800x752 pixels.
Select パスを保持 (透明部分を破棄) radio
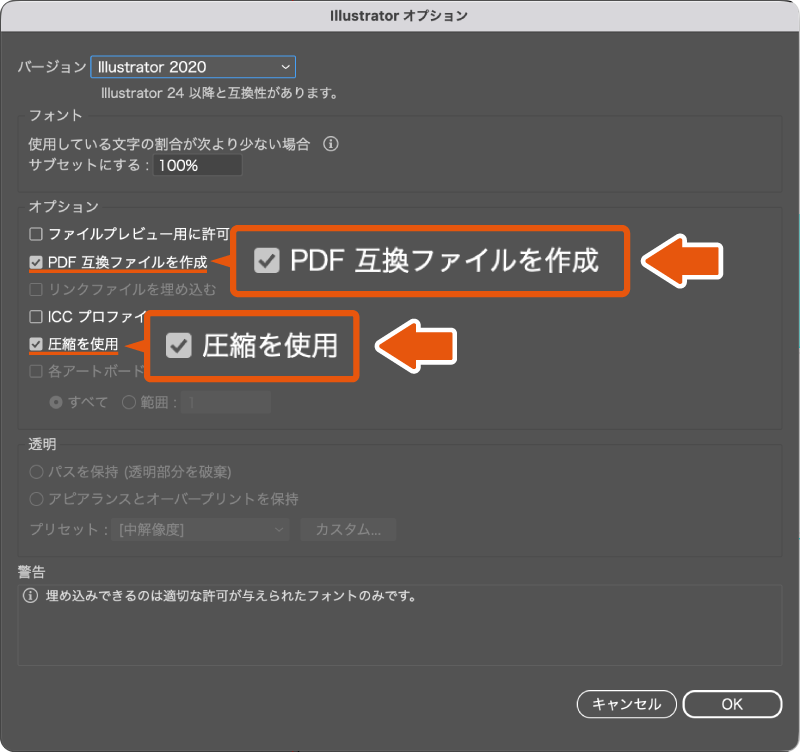(36, 472)
